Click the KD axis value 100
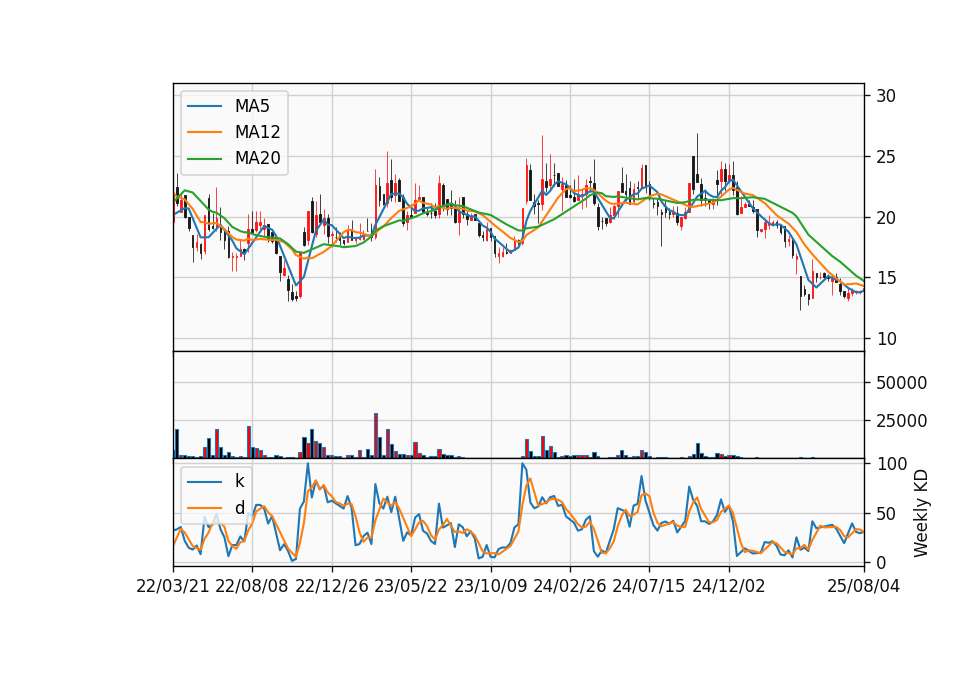The image size is (960, 690). (891, 464)
